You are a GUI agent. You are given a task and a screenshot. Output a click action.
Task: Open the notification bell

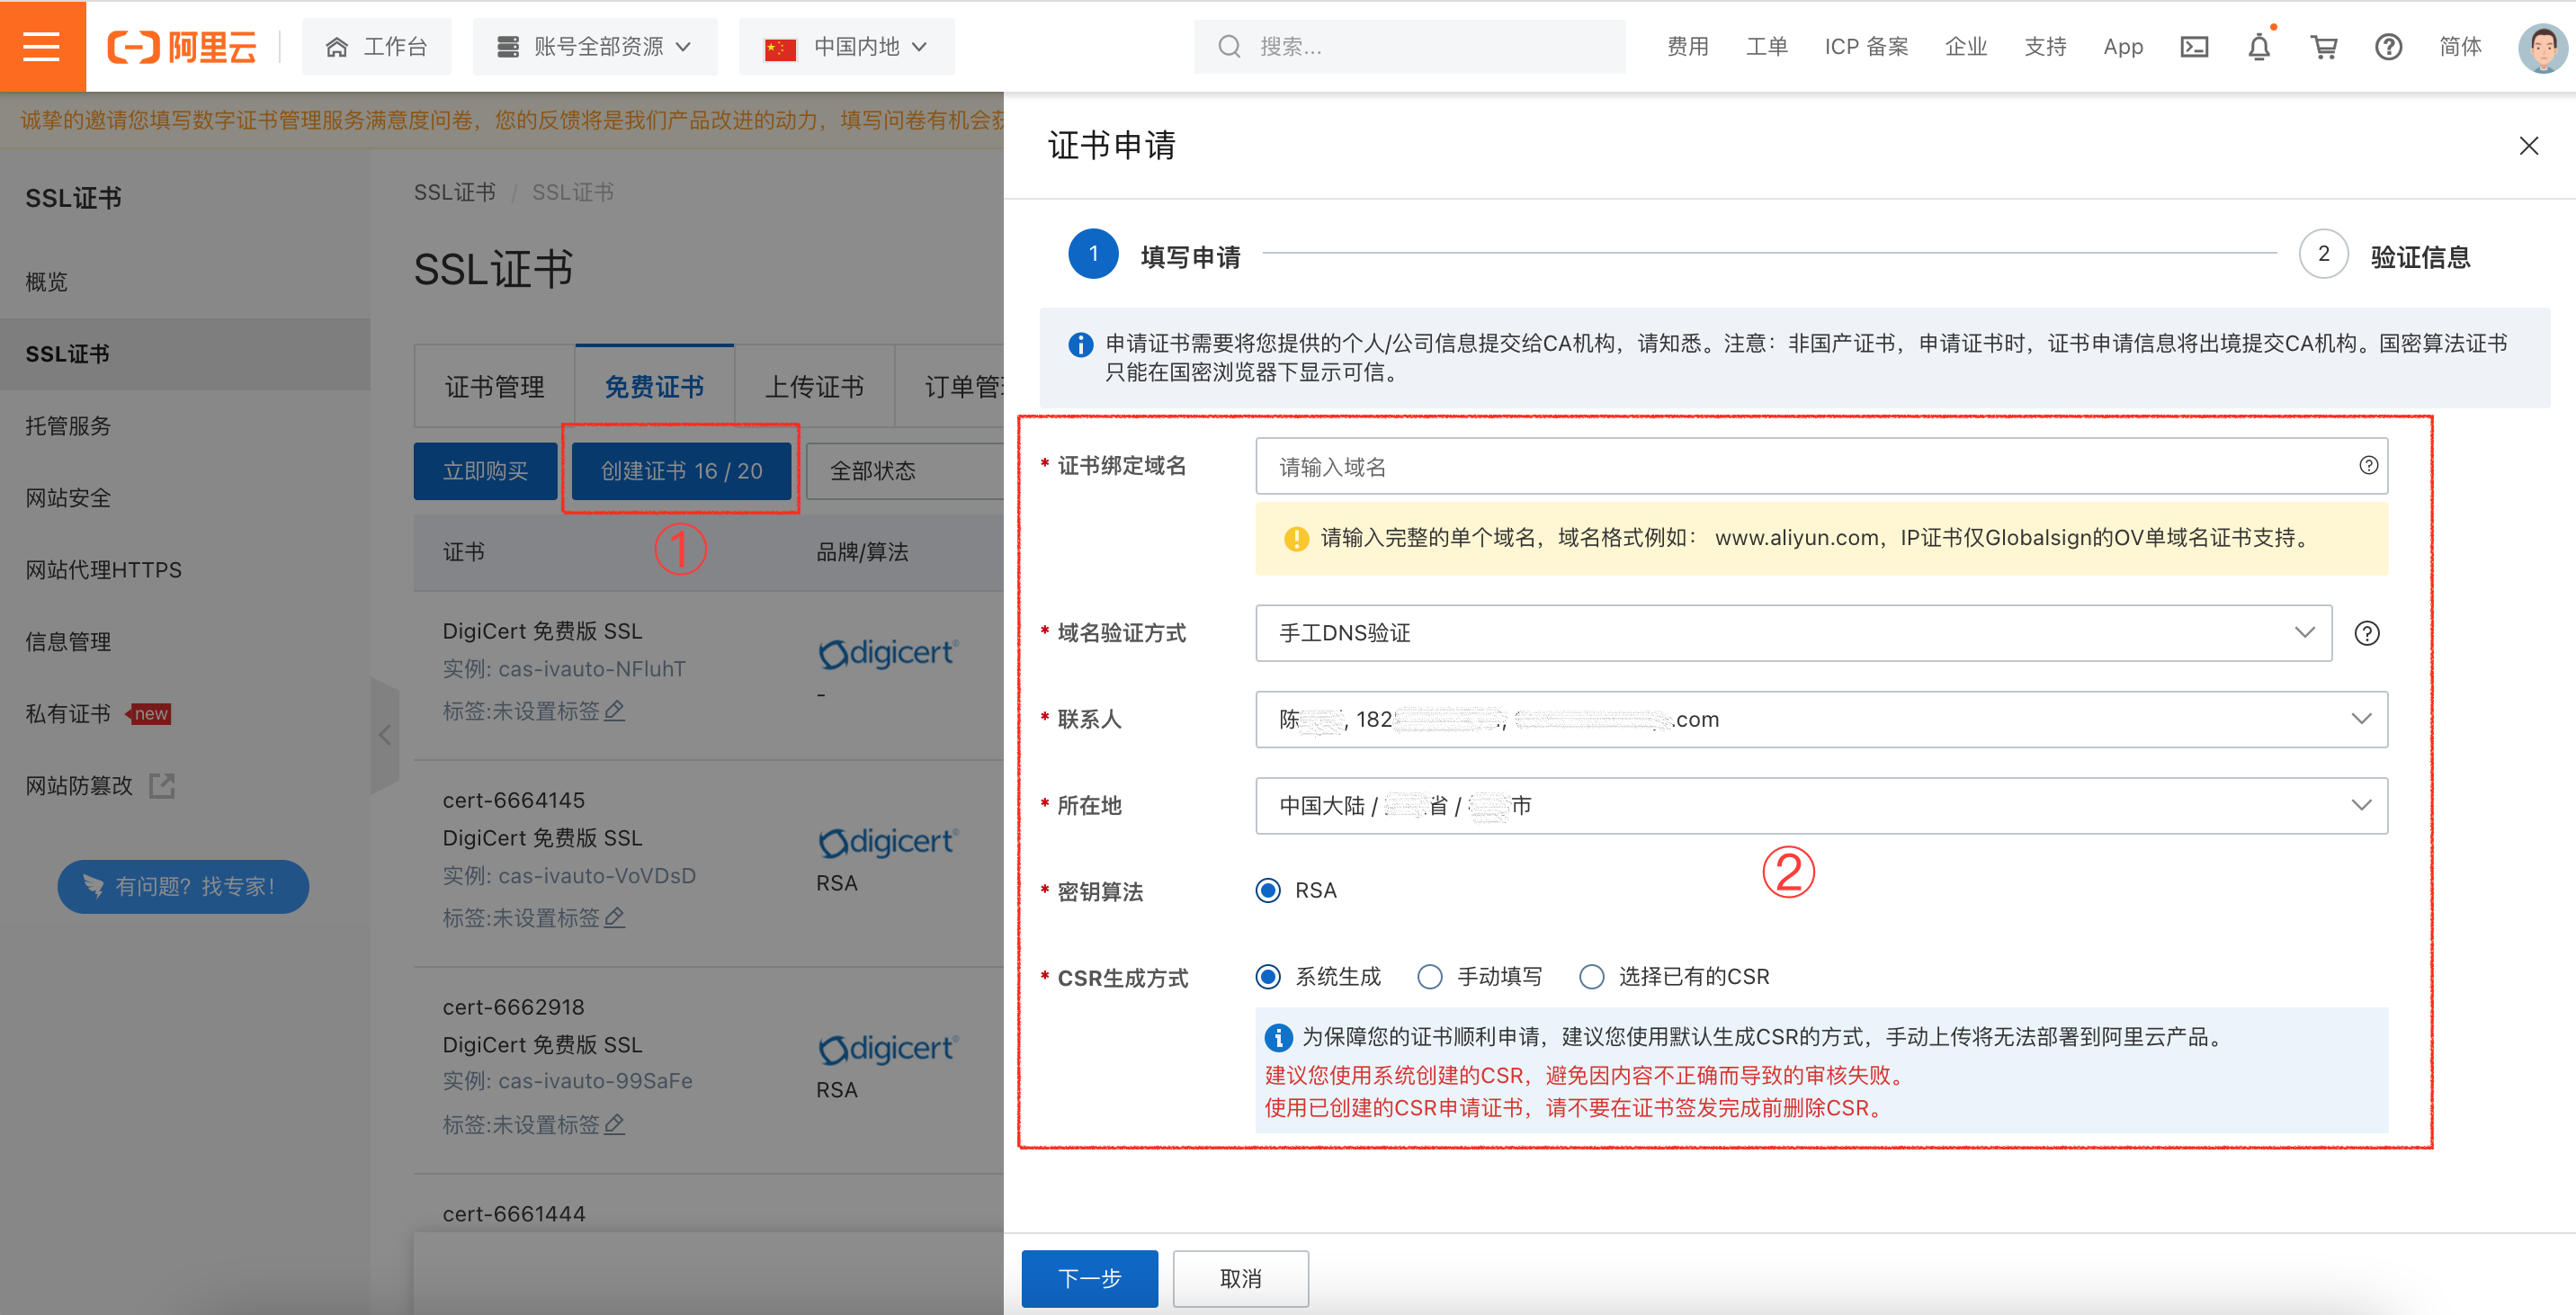(x=2259, y=47)
